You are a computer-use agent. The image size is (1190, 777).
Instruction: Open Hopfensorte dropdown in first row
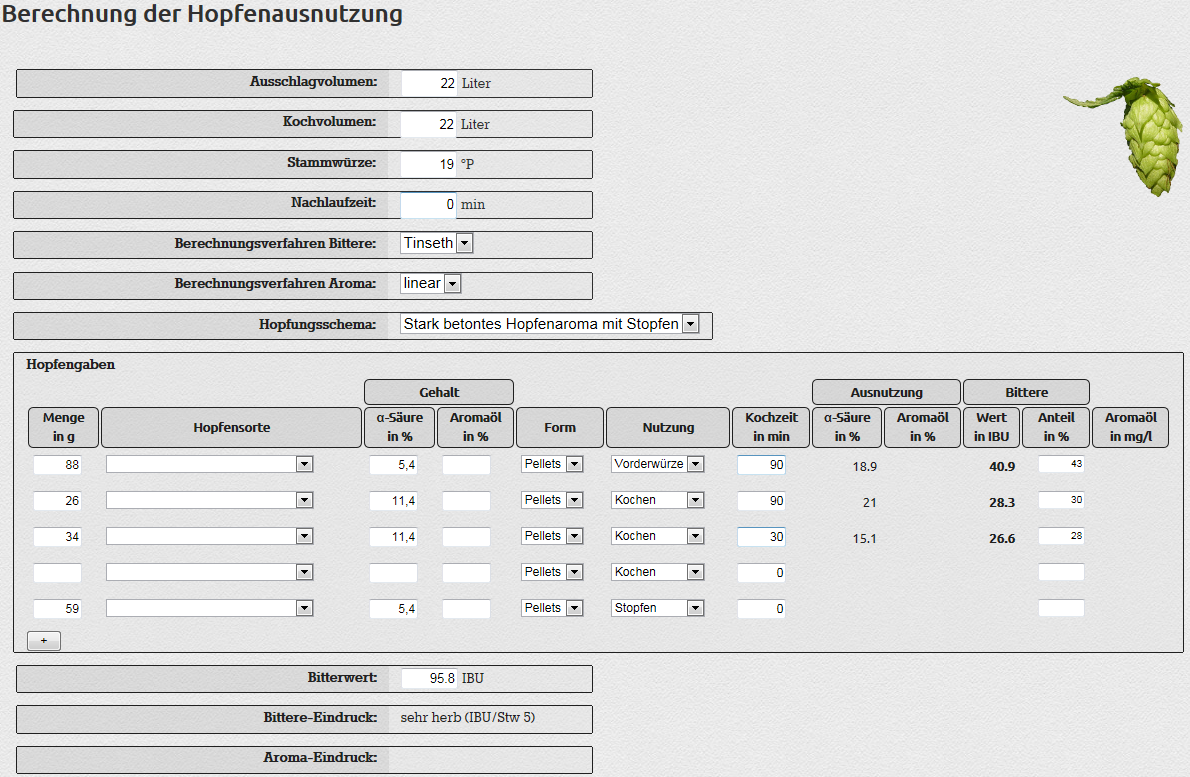pos(210,464)
